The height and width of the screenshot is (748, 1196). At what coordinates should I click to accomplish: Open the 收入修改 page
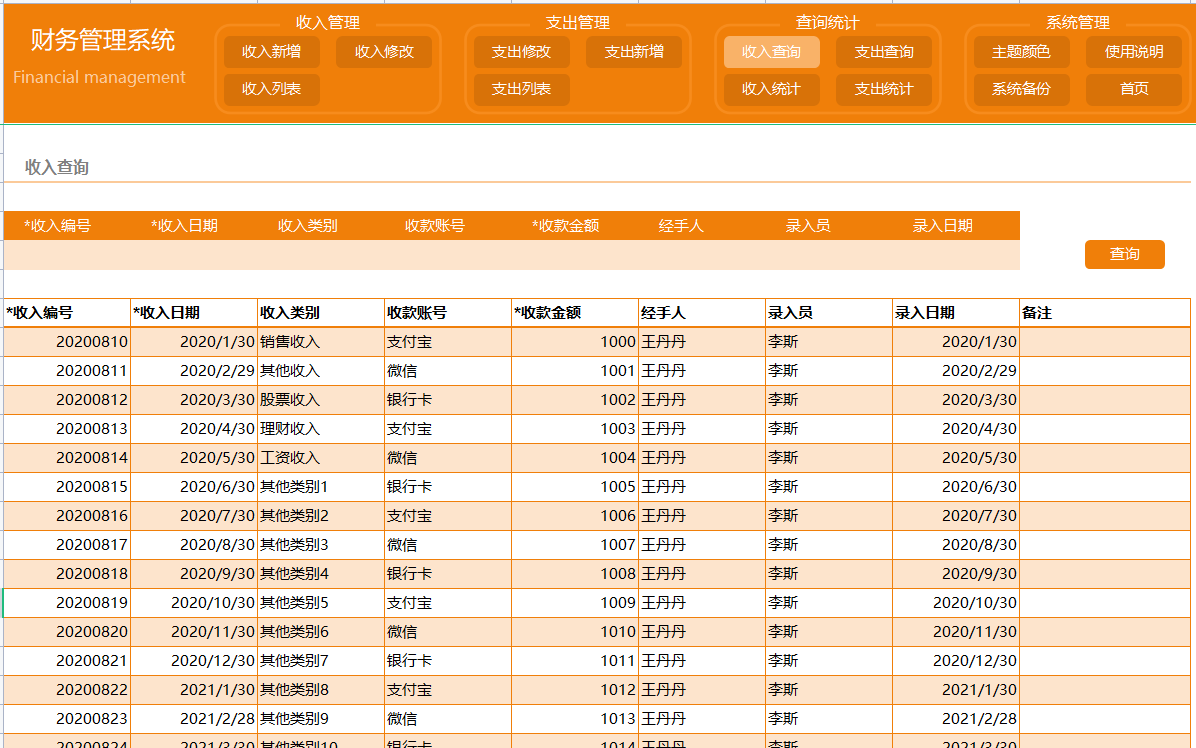pyautogui.click(x=384, y=52)
